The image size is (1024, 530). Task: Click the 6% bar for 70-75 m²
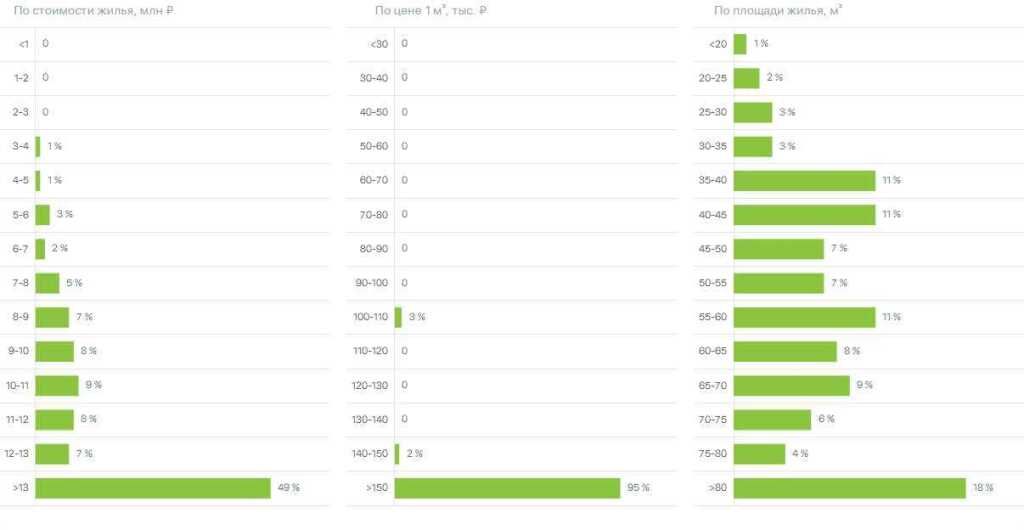point(772,419)
